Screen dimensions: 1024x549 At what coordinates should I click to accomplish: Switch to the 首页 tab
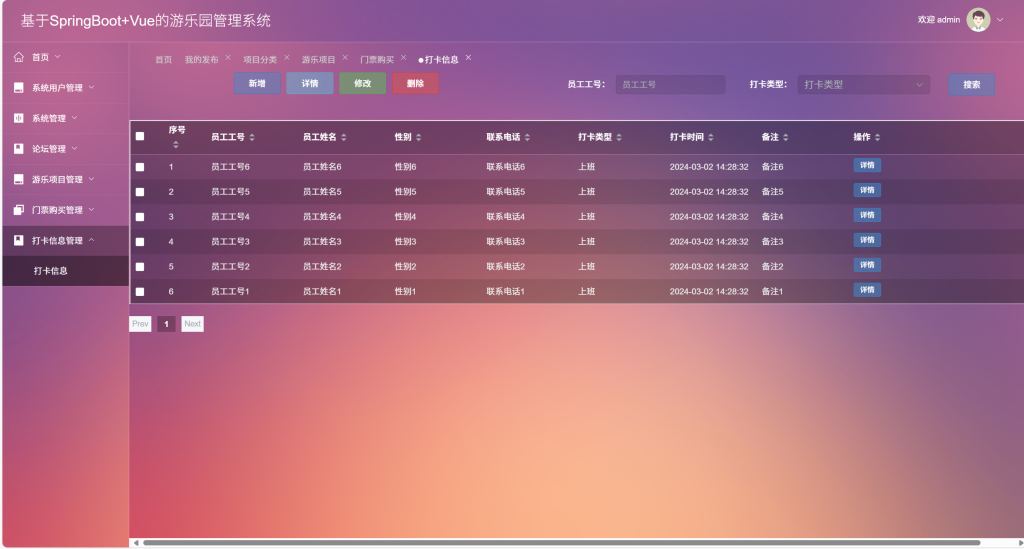pos(163,59)
